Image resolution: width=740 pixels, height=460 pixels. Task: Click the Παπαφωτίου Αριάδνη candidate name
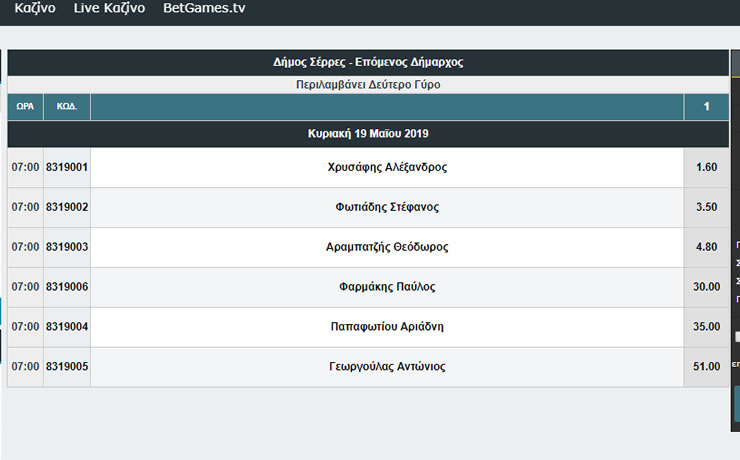pos(387,327)
